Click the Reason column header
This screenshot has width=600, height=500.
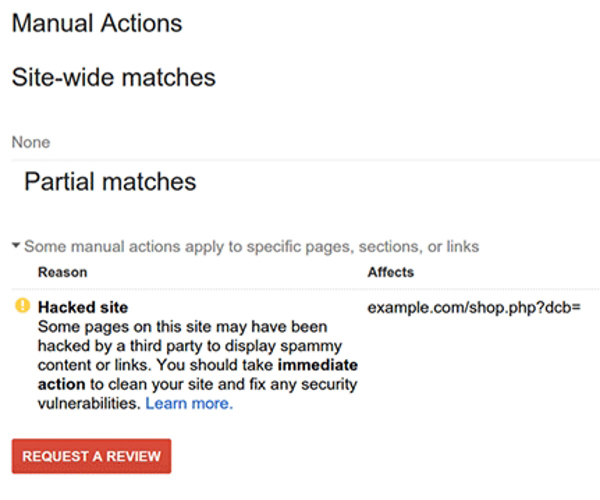63,272
